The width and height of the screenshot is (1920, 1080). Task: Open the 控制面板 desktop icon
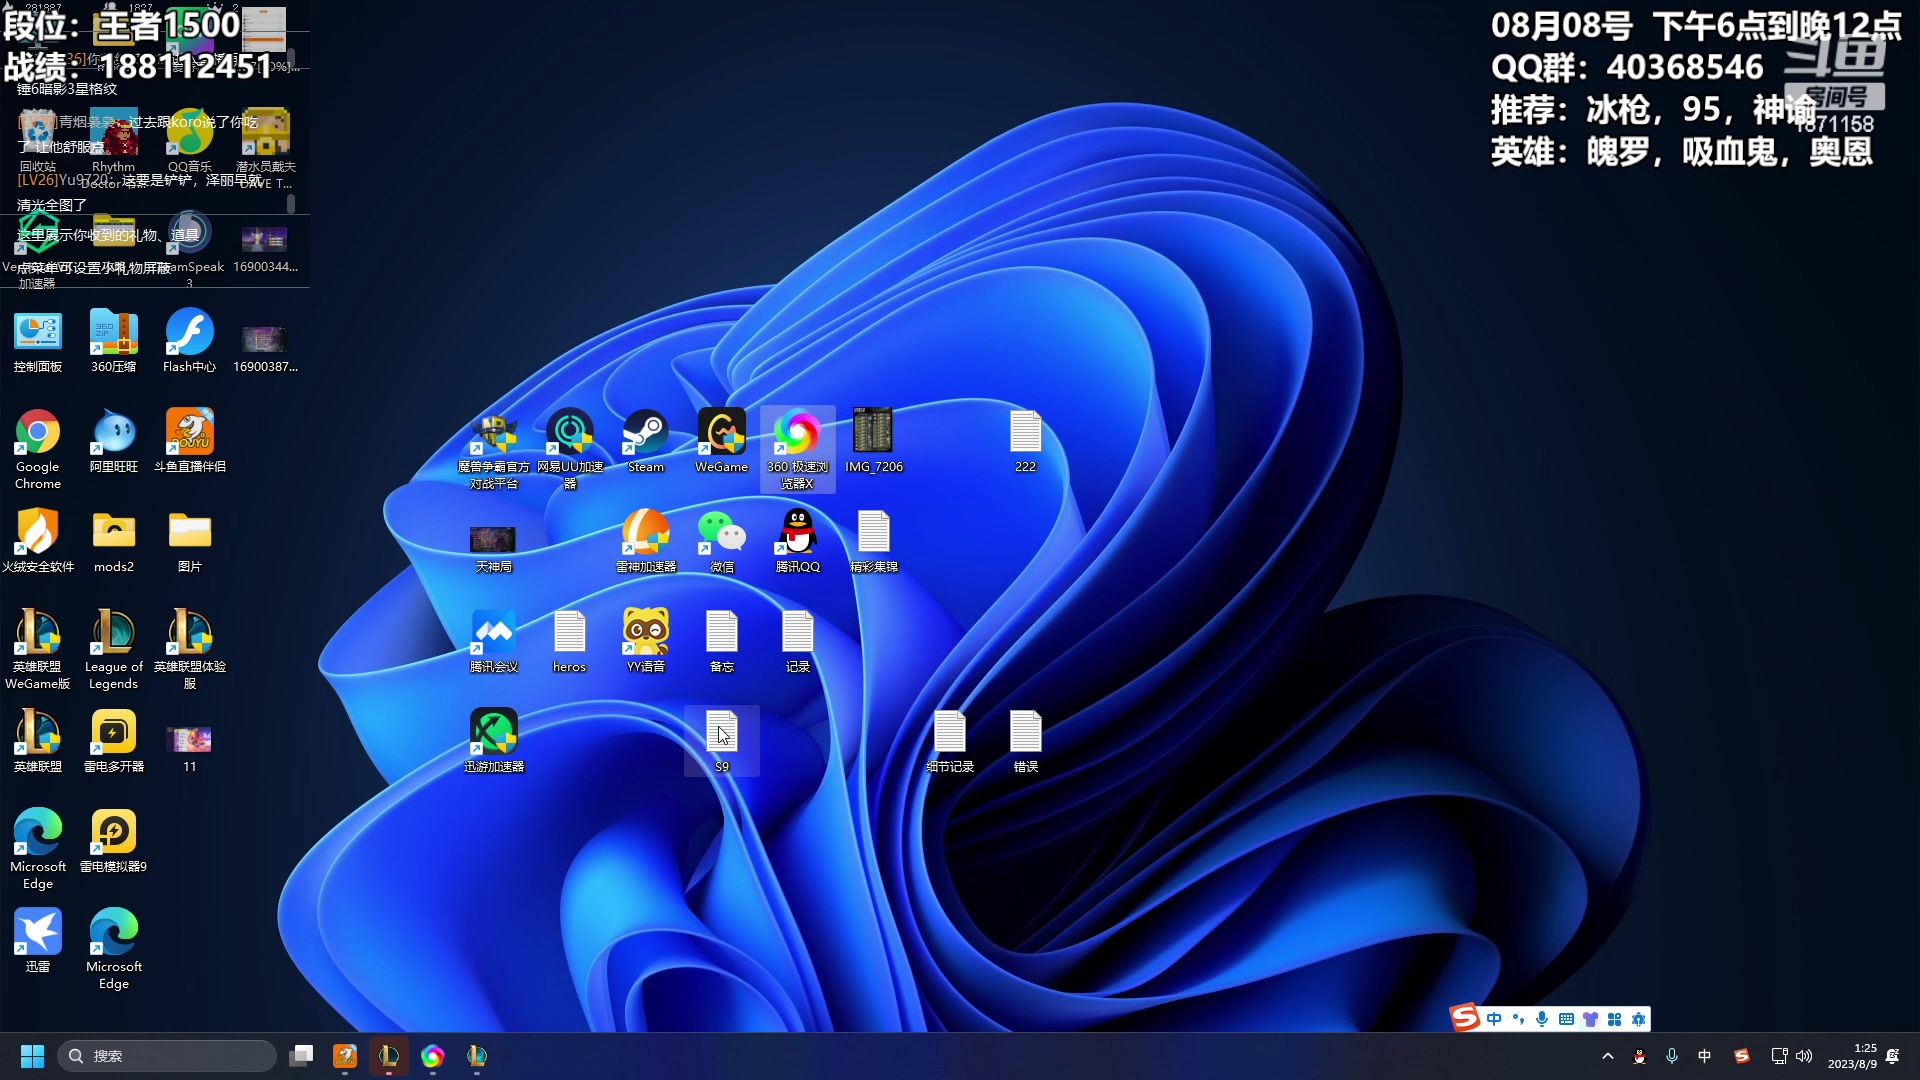pos(38,341)
